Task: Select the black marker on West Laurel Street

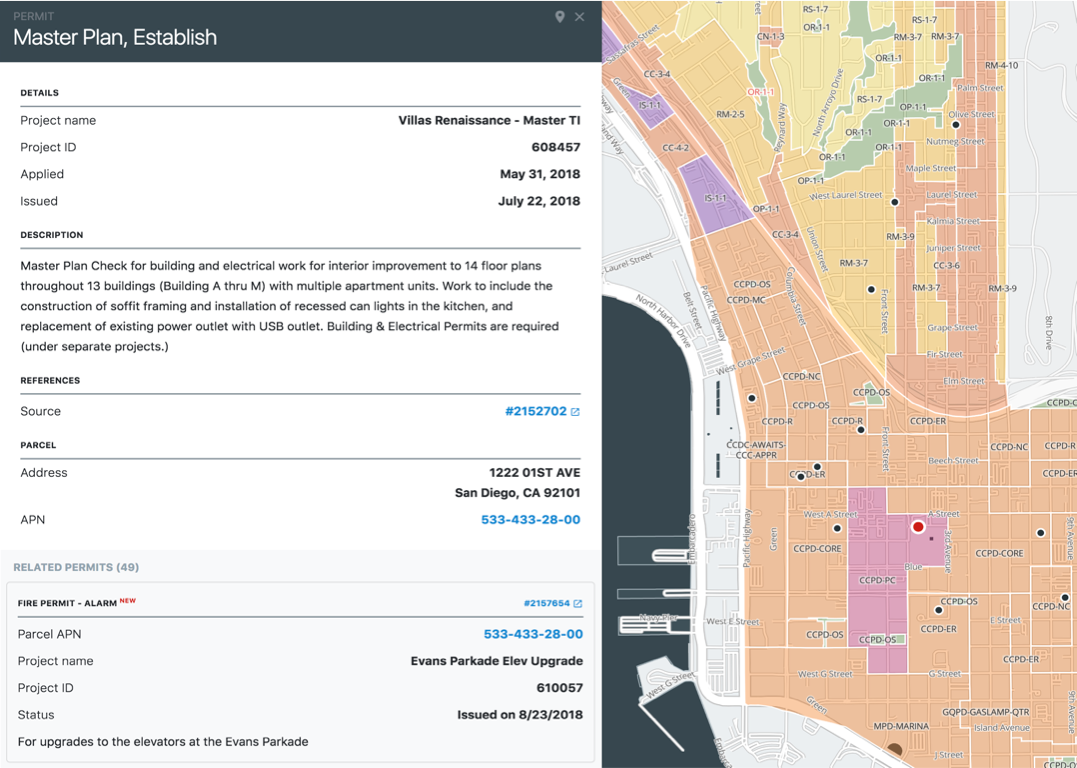Action: [895, 202]
